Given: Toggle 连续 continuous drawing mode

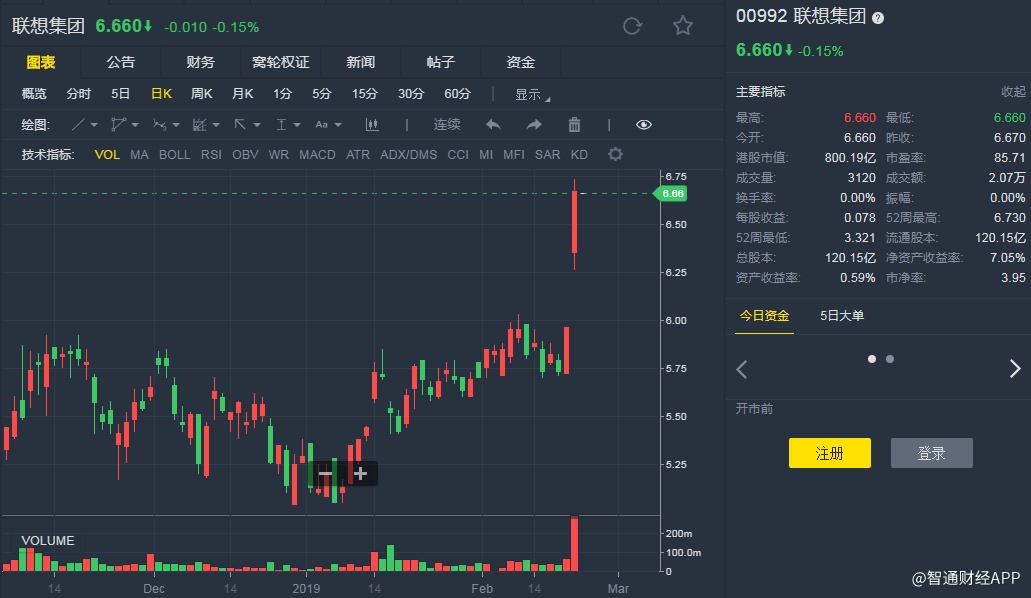Looking at the screenshot, I should [x=446, y=124].
